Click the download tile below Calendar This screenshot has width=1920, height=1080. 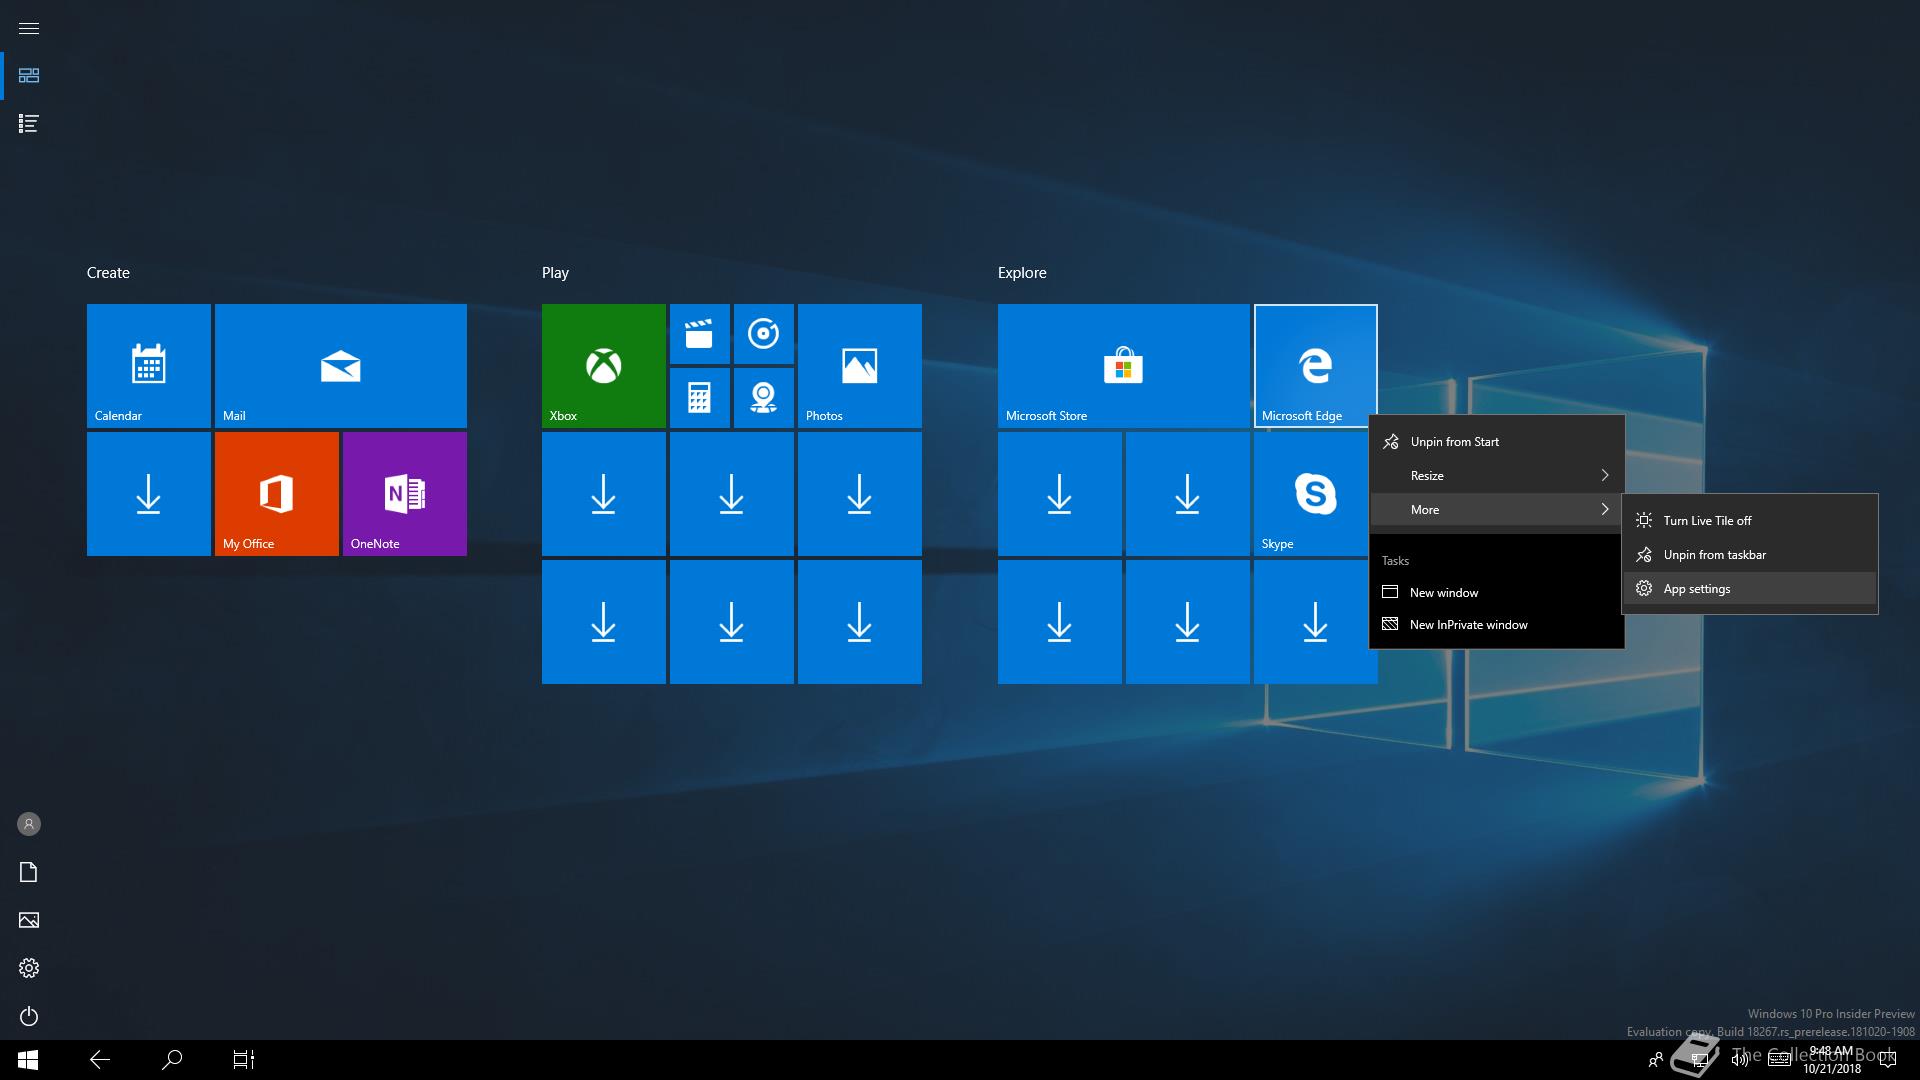coord(148,494)
